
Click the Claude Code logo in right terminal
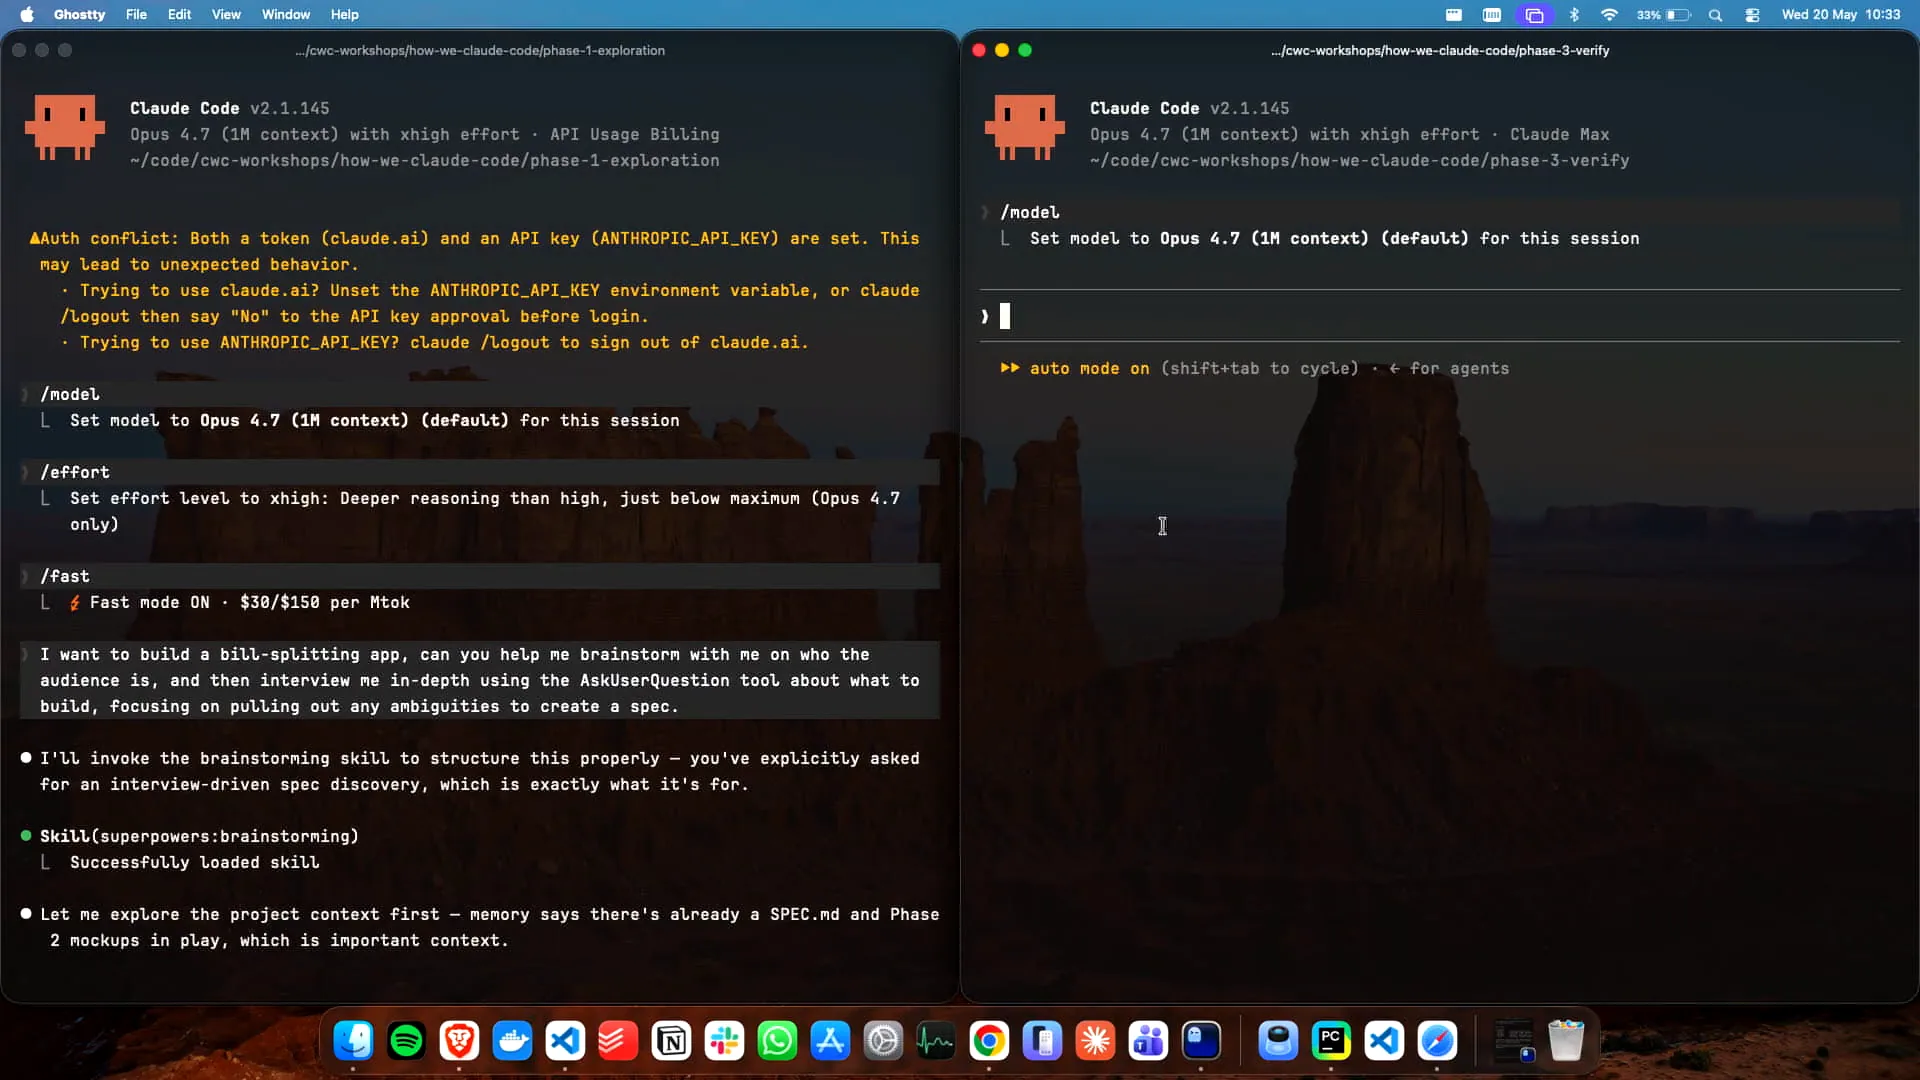click(1025, 127)
